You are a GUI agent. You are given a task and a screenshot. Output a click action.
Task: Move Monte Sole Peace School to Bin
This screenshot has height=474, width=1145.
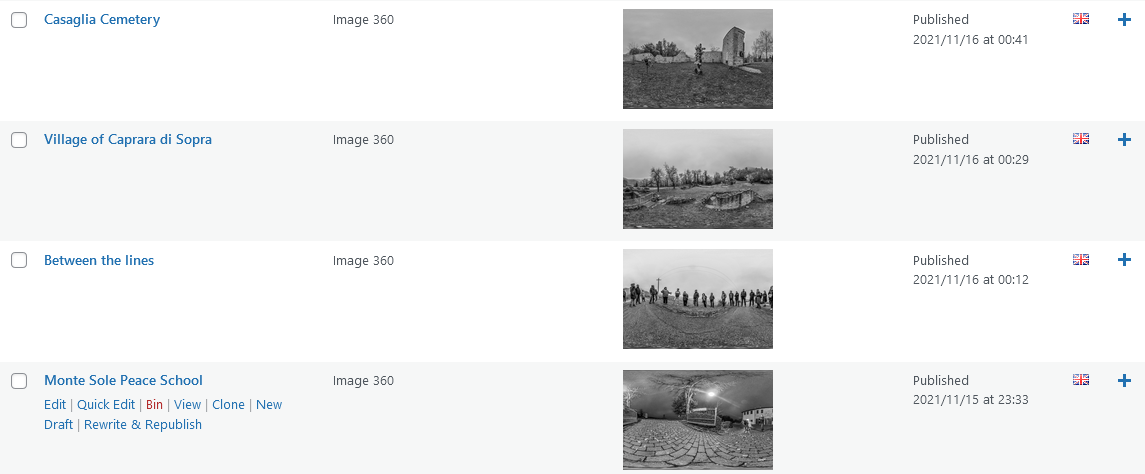[x=154, y=405]
